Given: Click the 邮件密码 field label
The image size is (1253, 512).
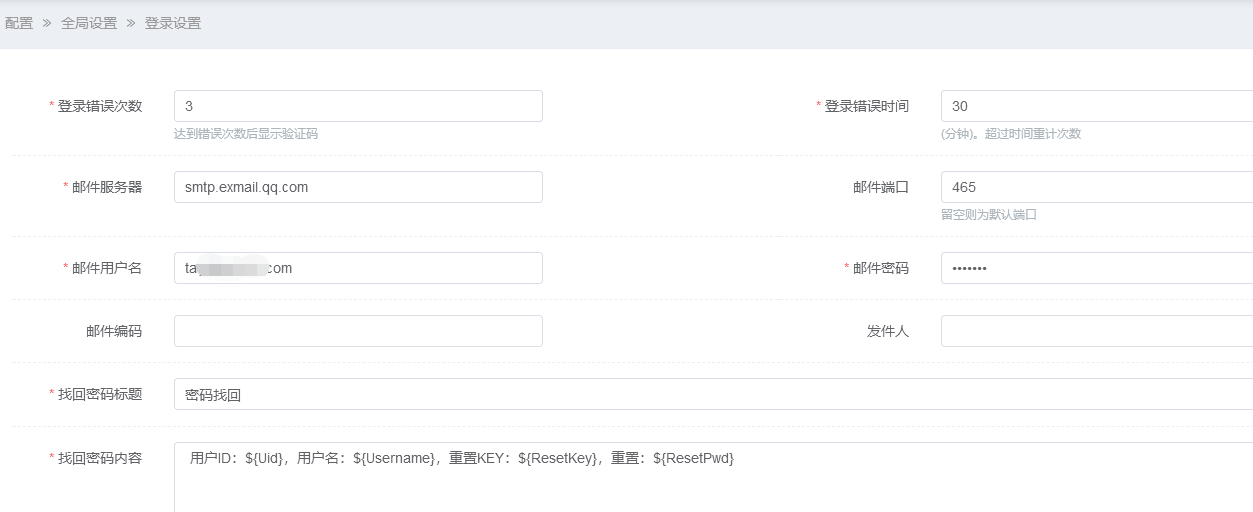Looking at the screenshot, I should (x=880, y=268).
